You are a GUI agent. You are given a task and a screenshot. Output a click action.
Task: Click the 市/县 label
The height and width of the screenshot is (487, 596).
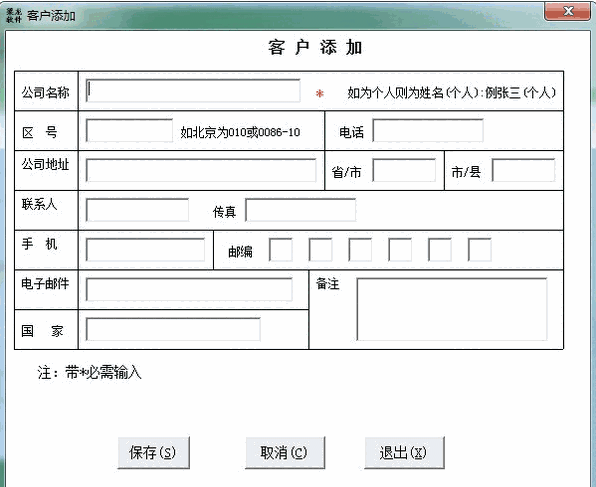click(x=466, y=172)
